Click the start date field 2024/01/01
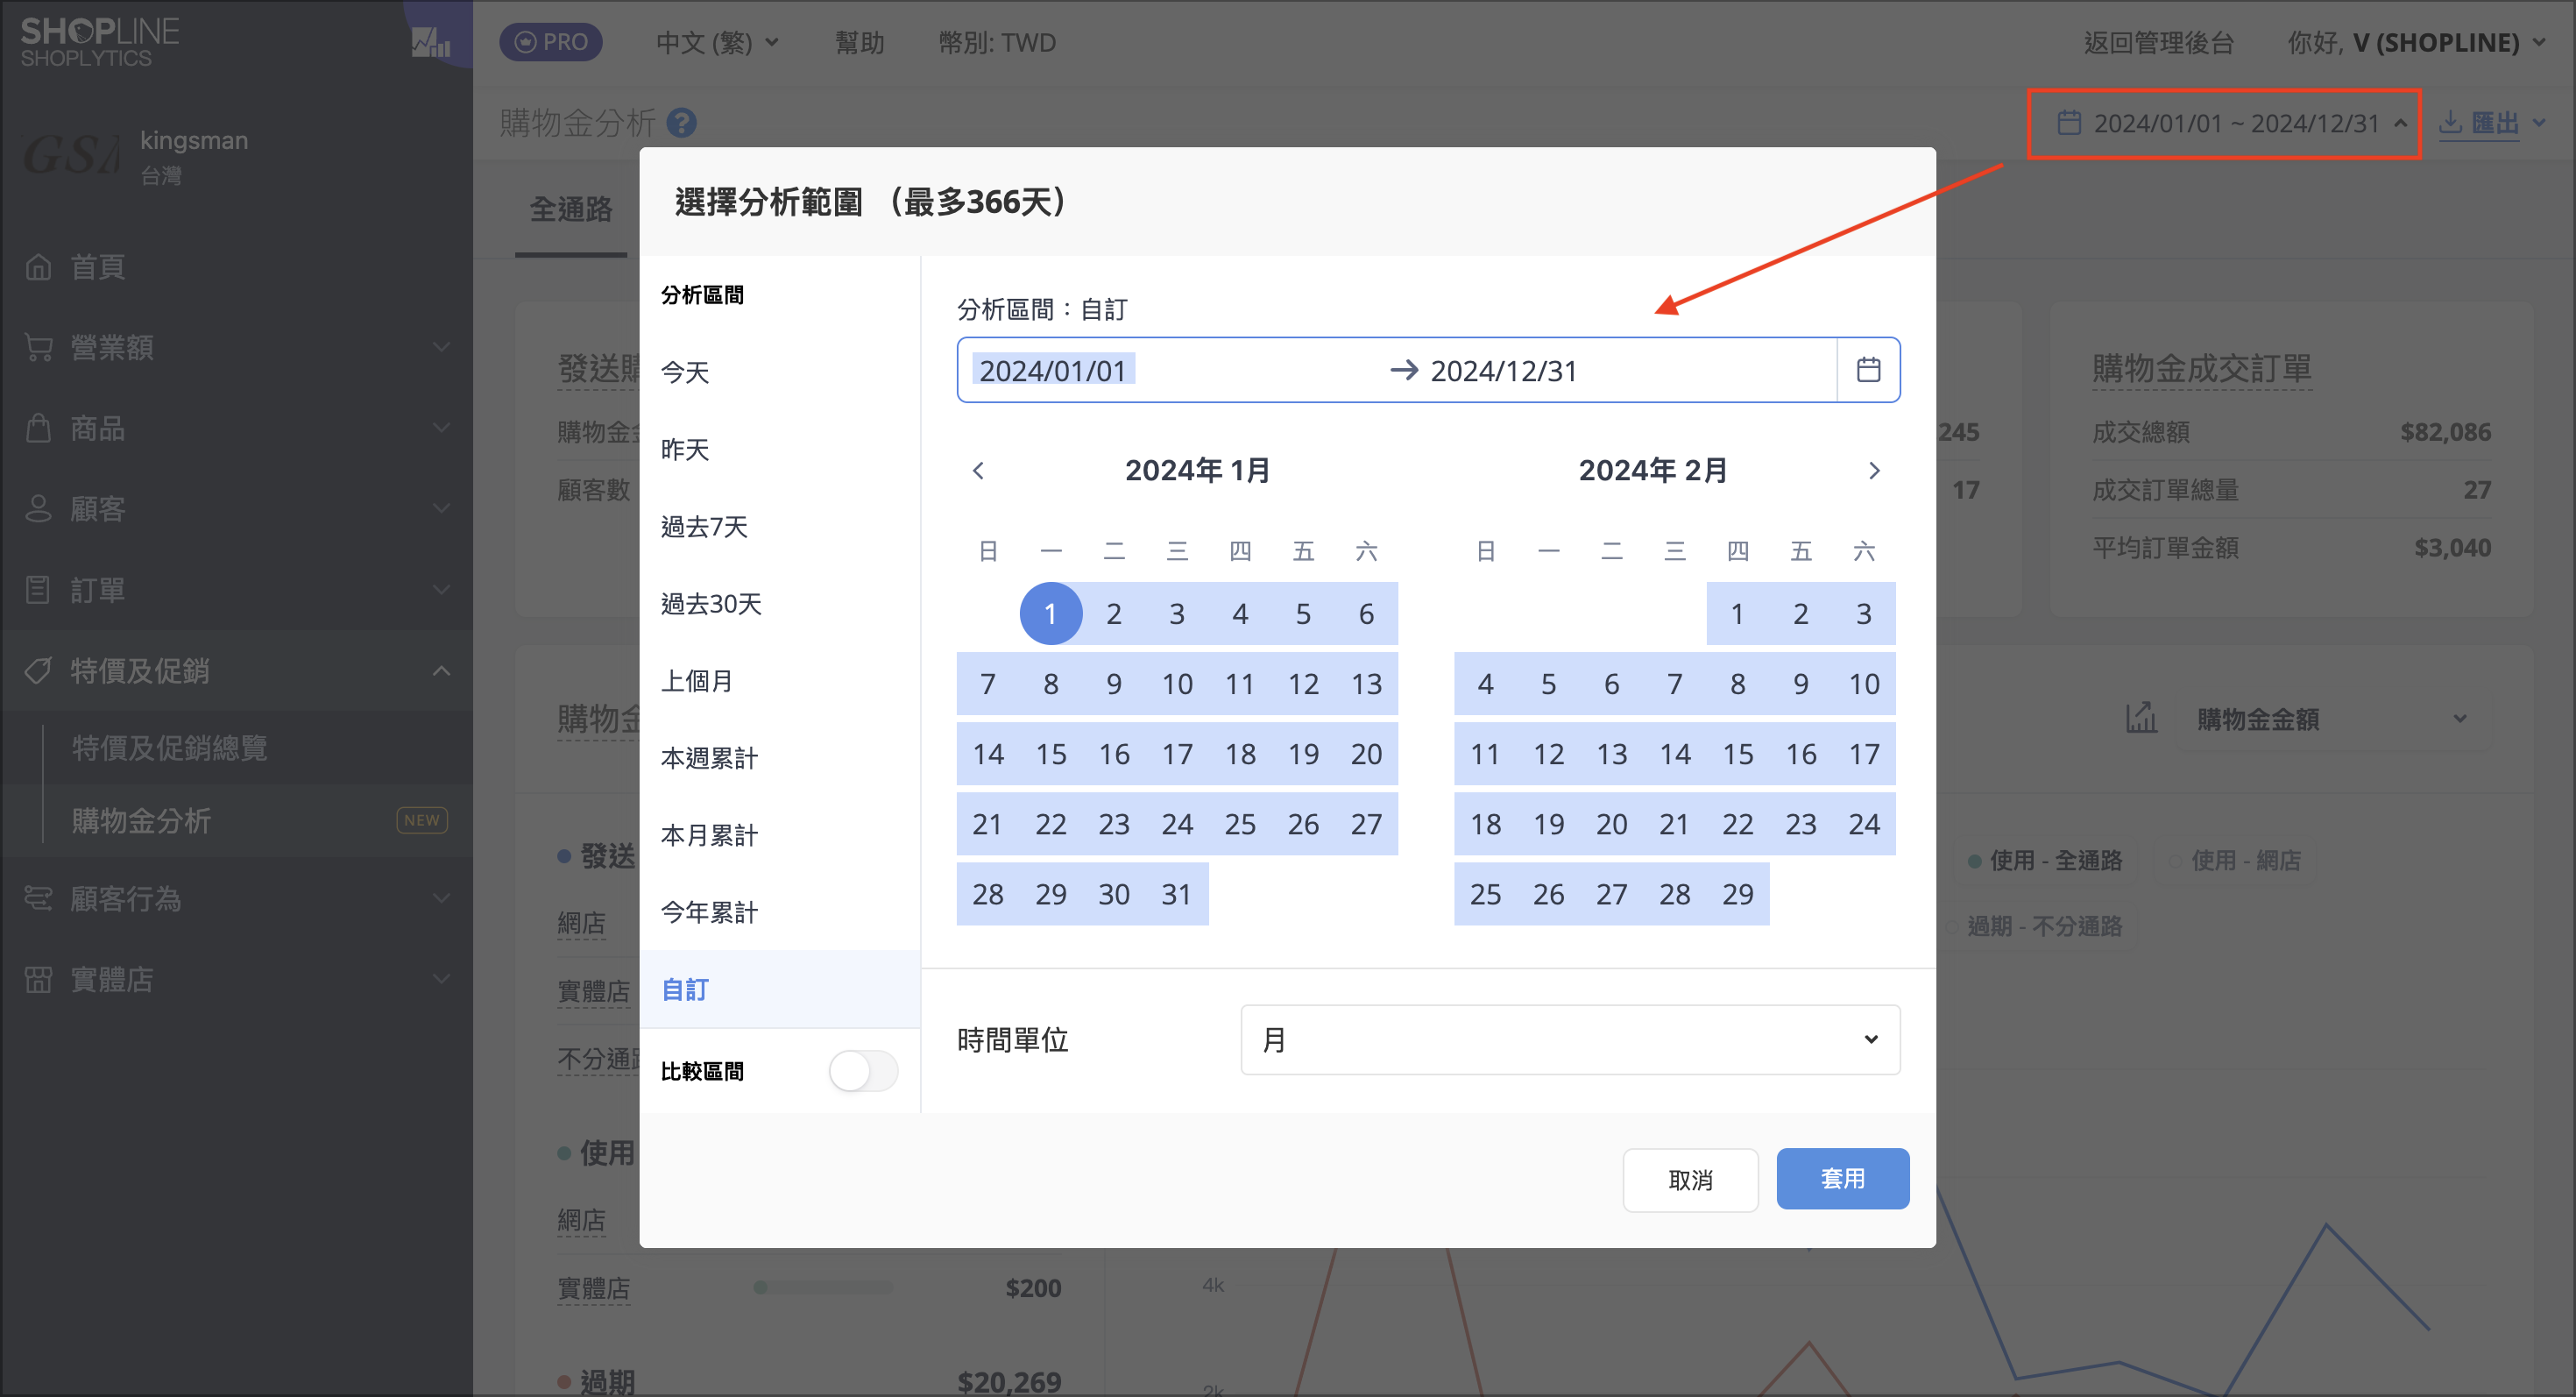 tap(1052, 370)
